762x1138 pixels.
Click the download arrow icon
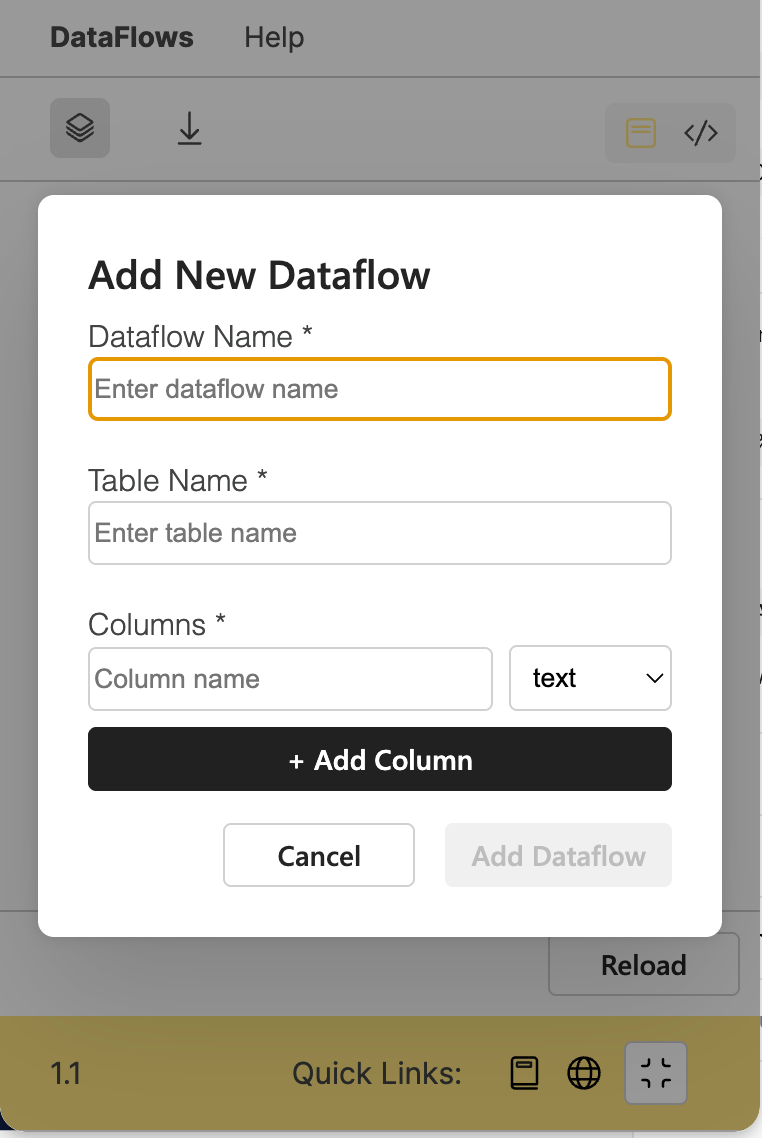pyautogui.click(x=189, y=128)
